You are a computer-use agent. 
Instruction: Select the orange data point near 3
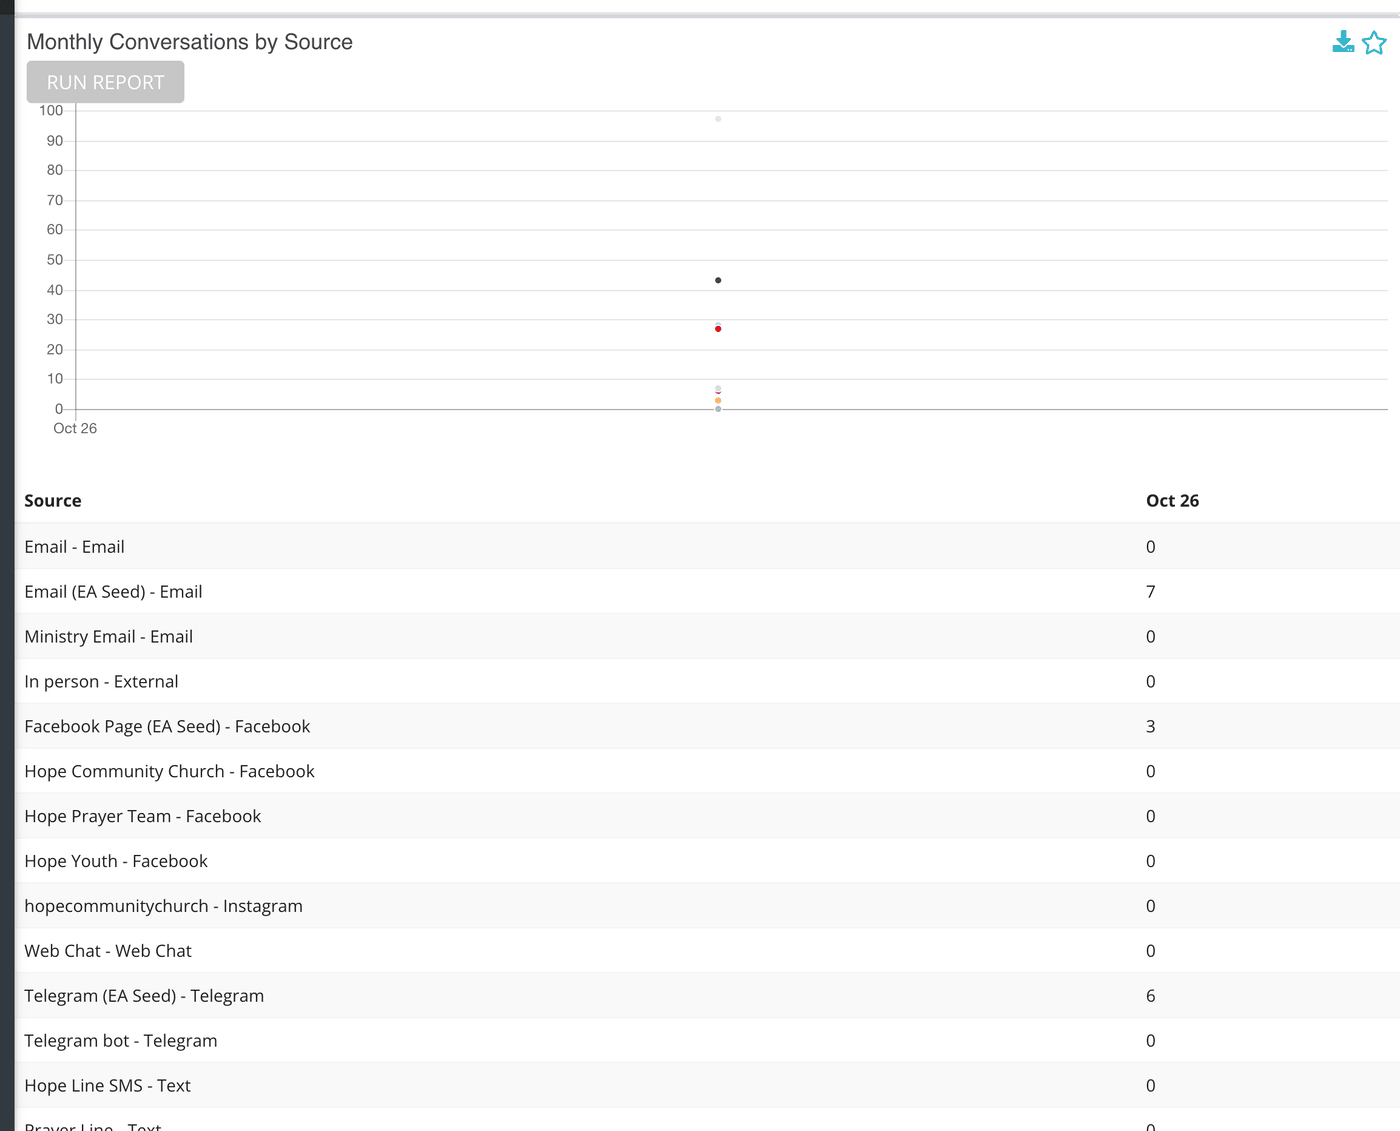(x=718, y=401)
